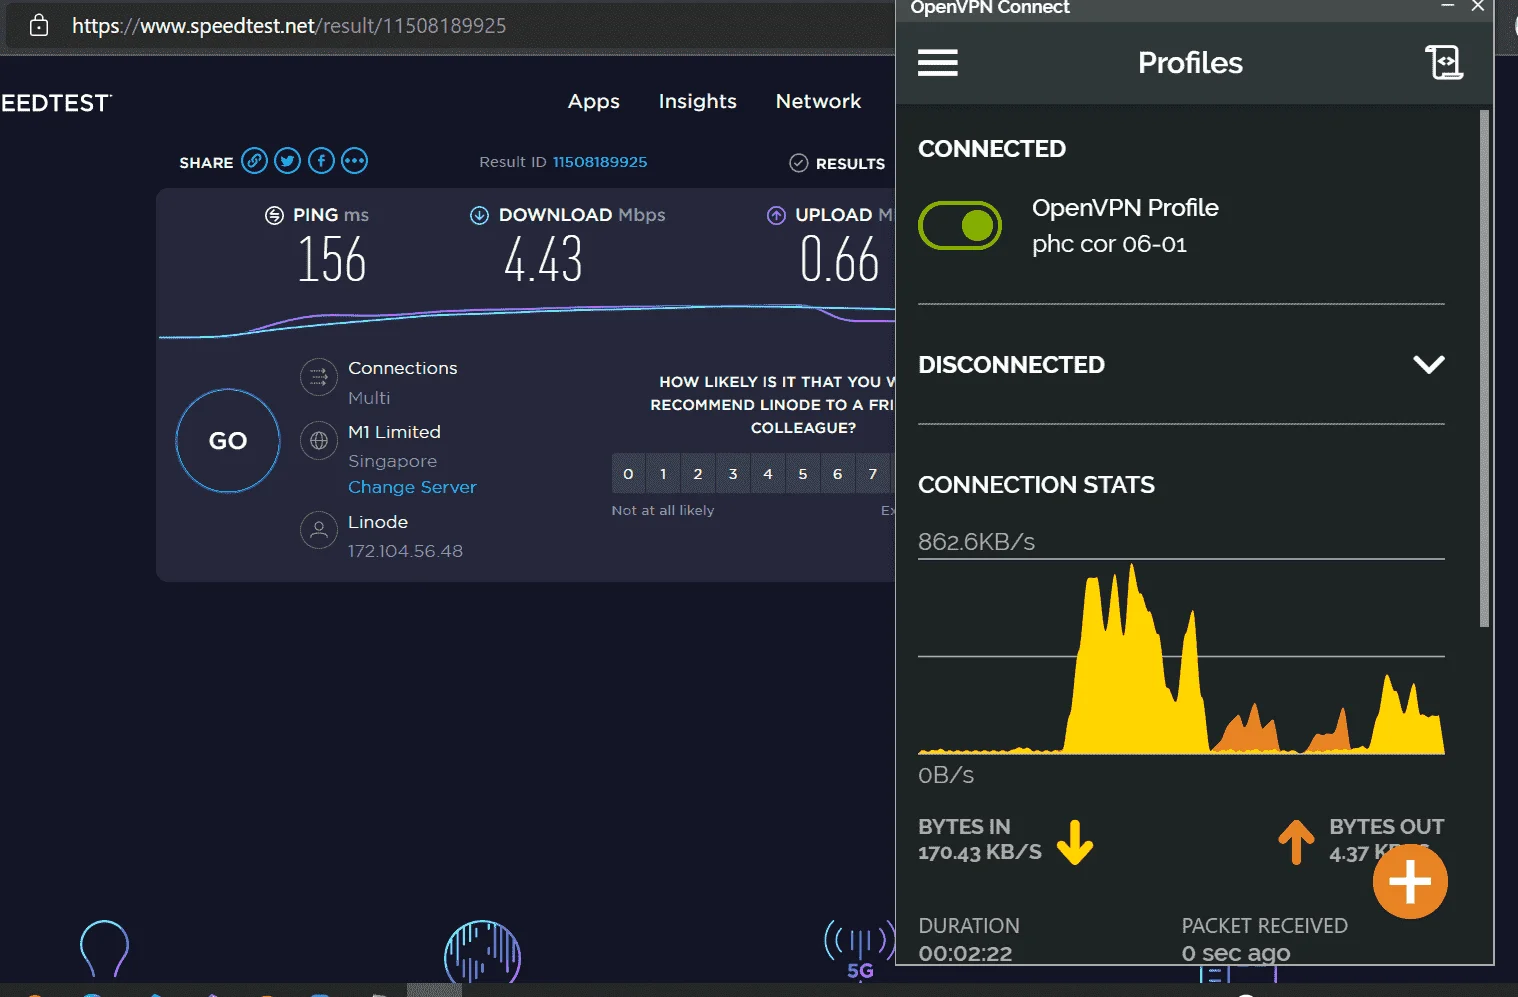Select rating 5 in the recommendation survey
Image resolution: width=1518 pixels, height=997 pixels.
click(803, 474)
